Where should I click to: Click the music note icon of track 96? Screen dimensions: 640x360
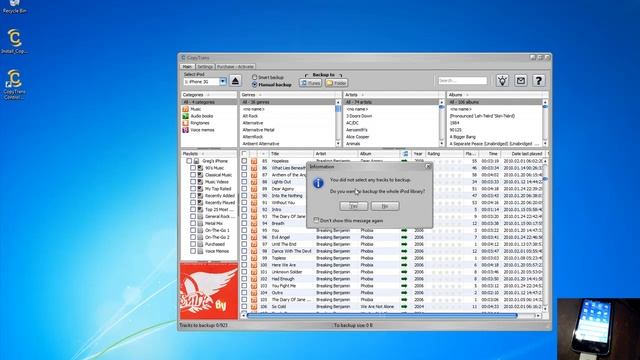[x=254, y=237]
